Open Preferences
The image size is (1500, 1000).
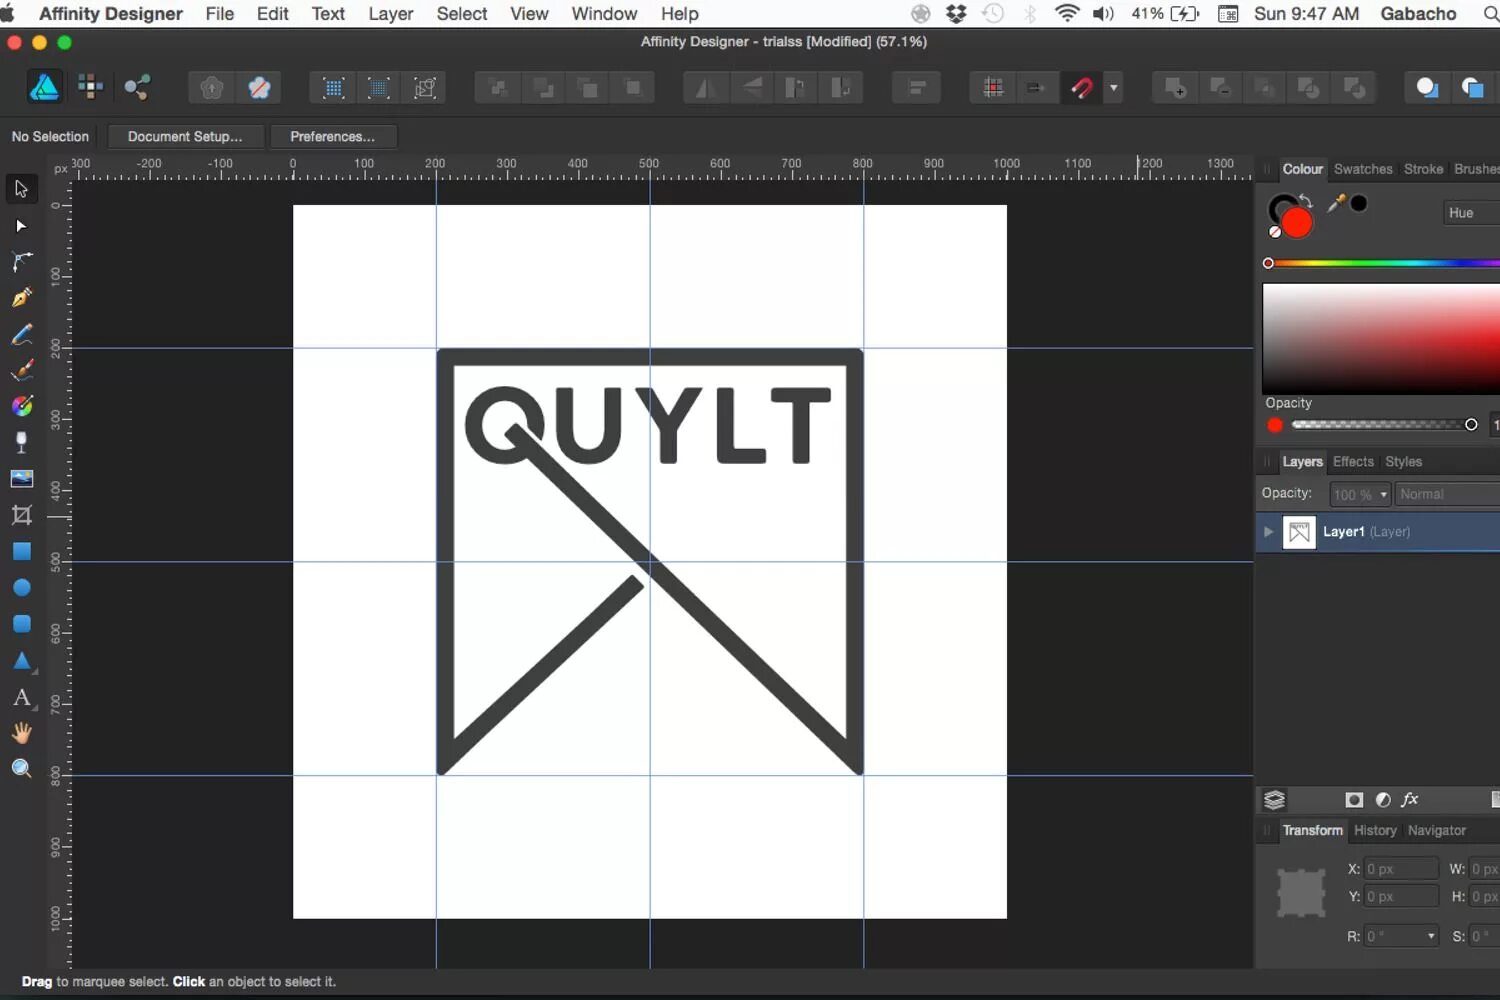click(x=333, y=136)
